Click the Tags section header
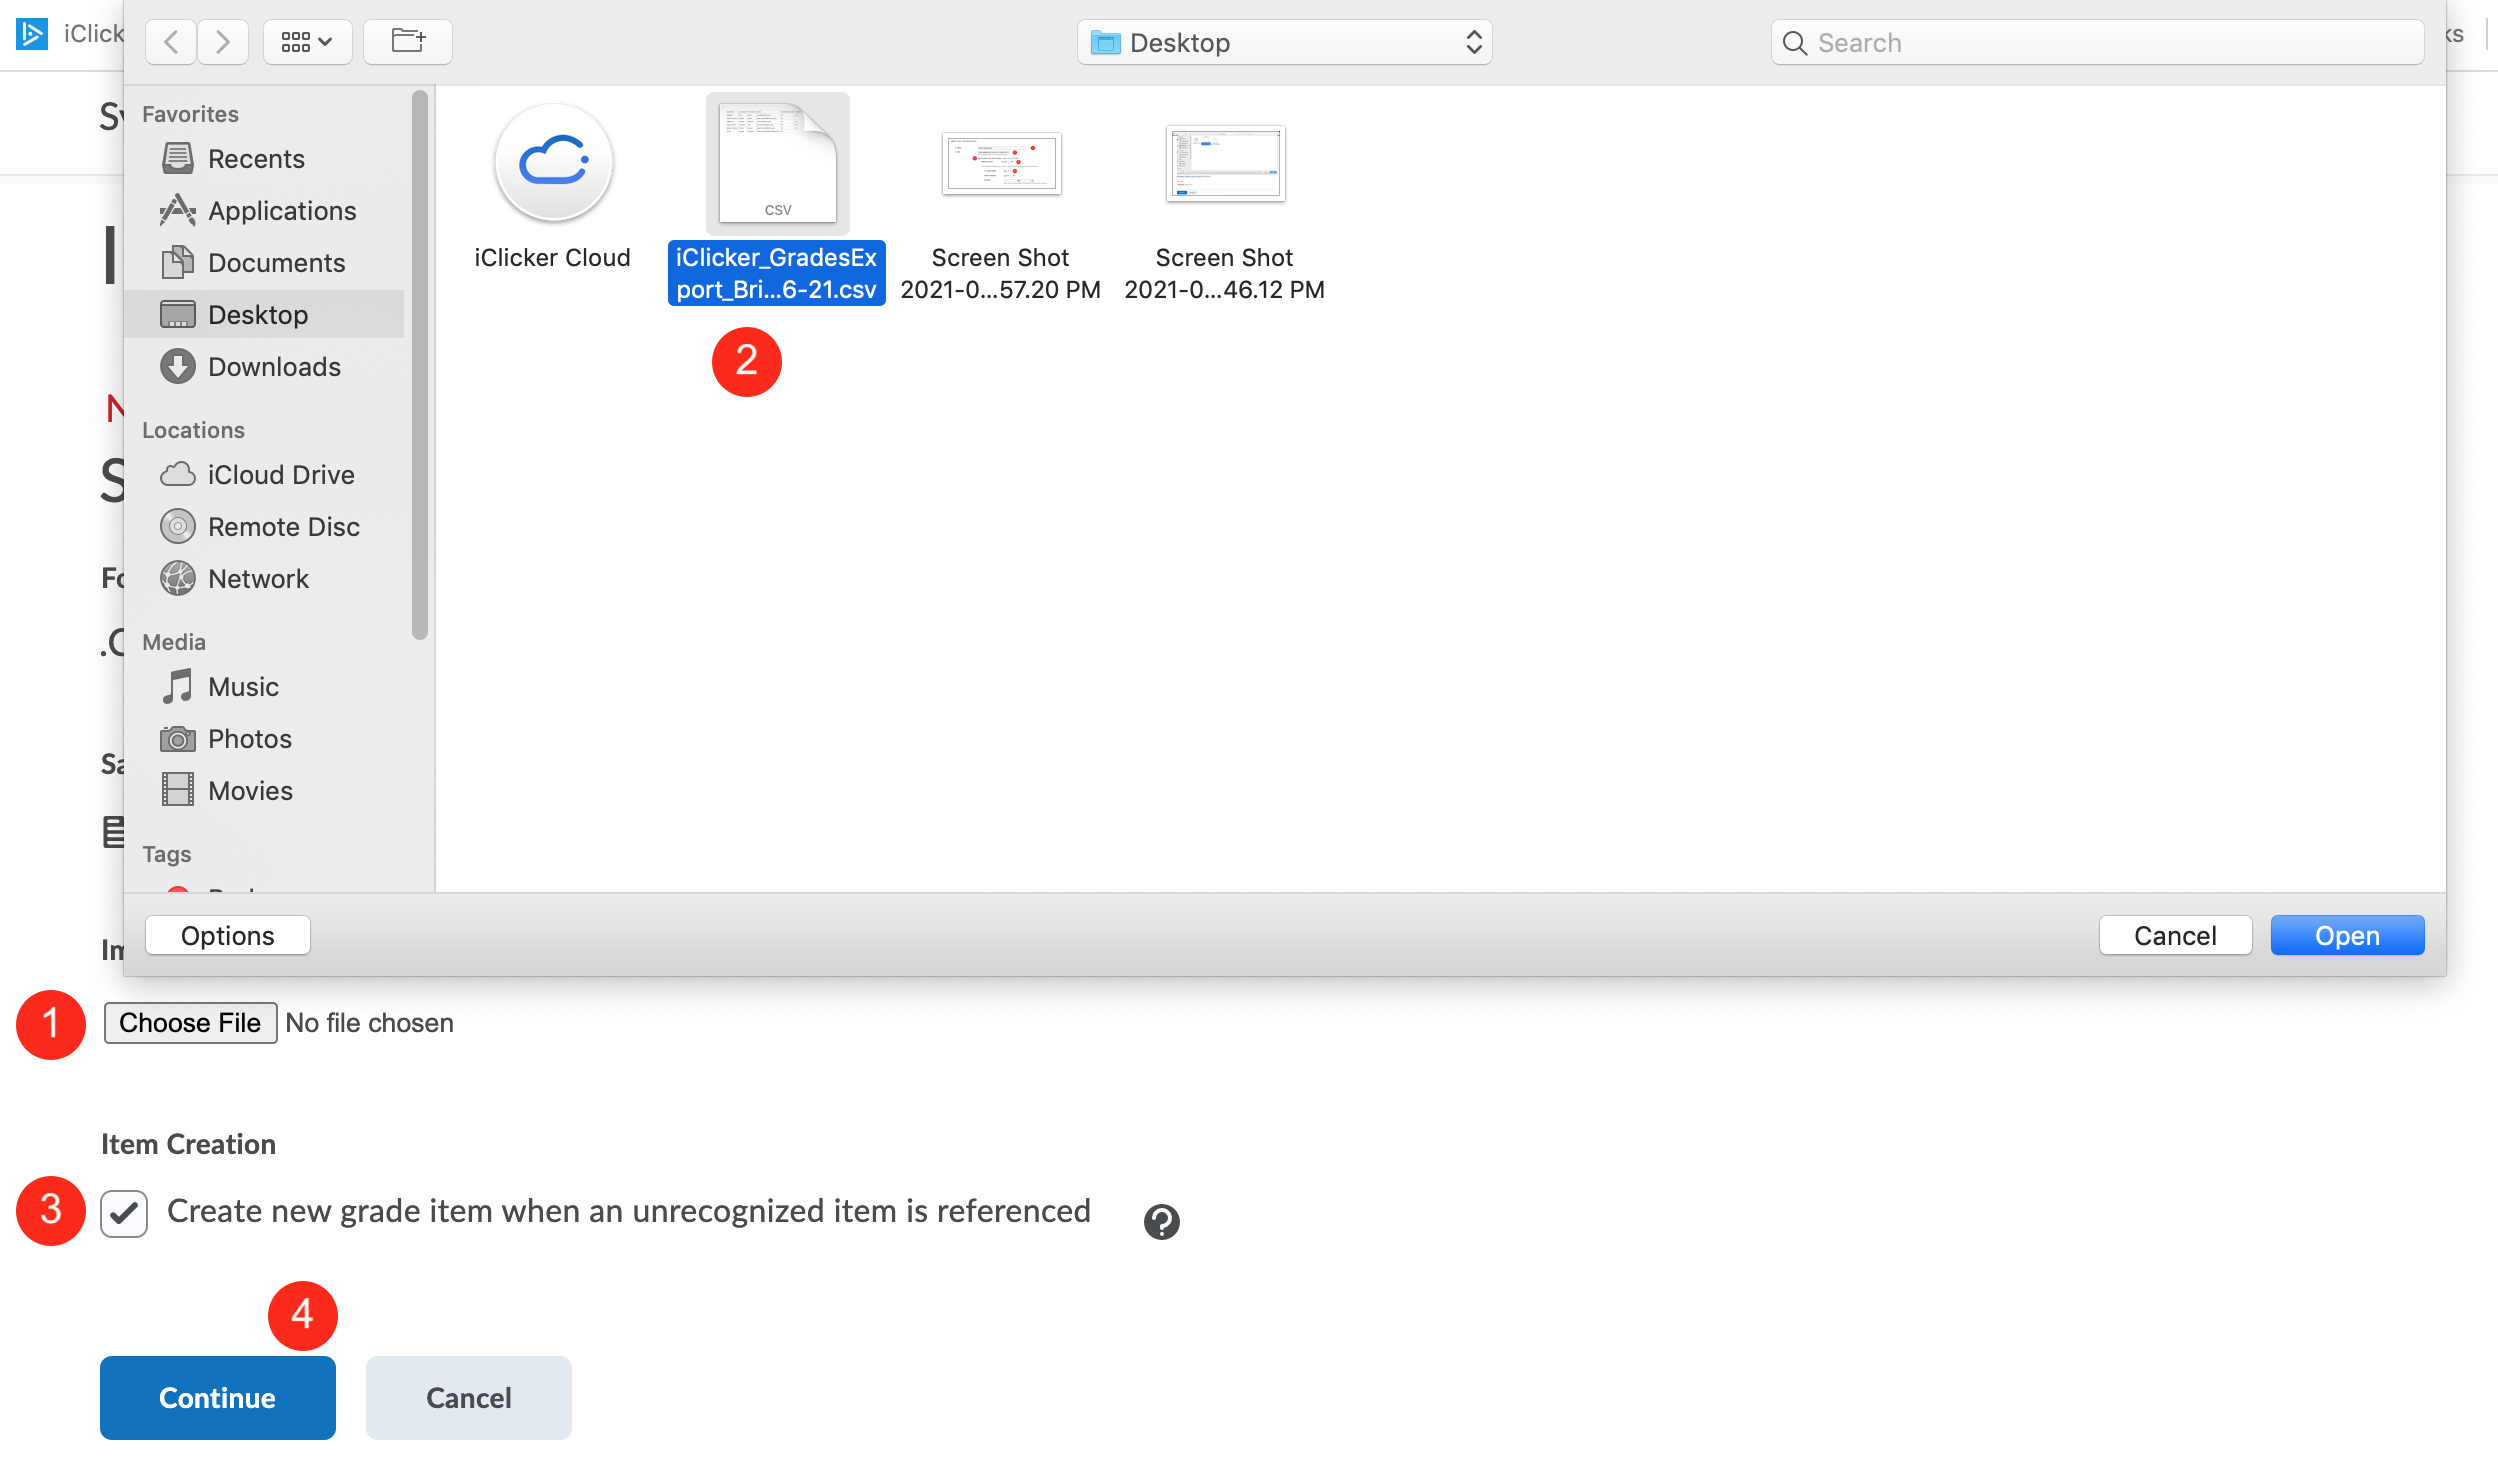The height and width of the screenshot is (1480, 2498). (x=166, y=854)
